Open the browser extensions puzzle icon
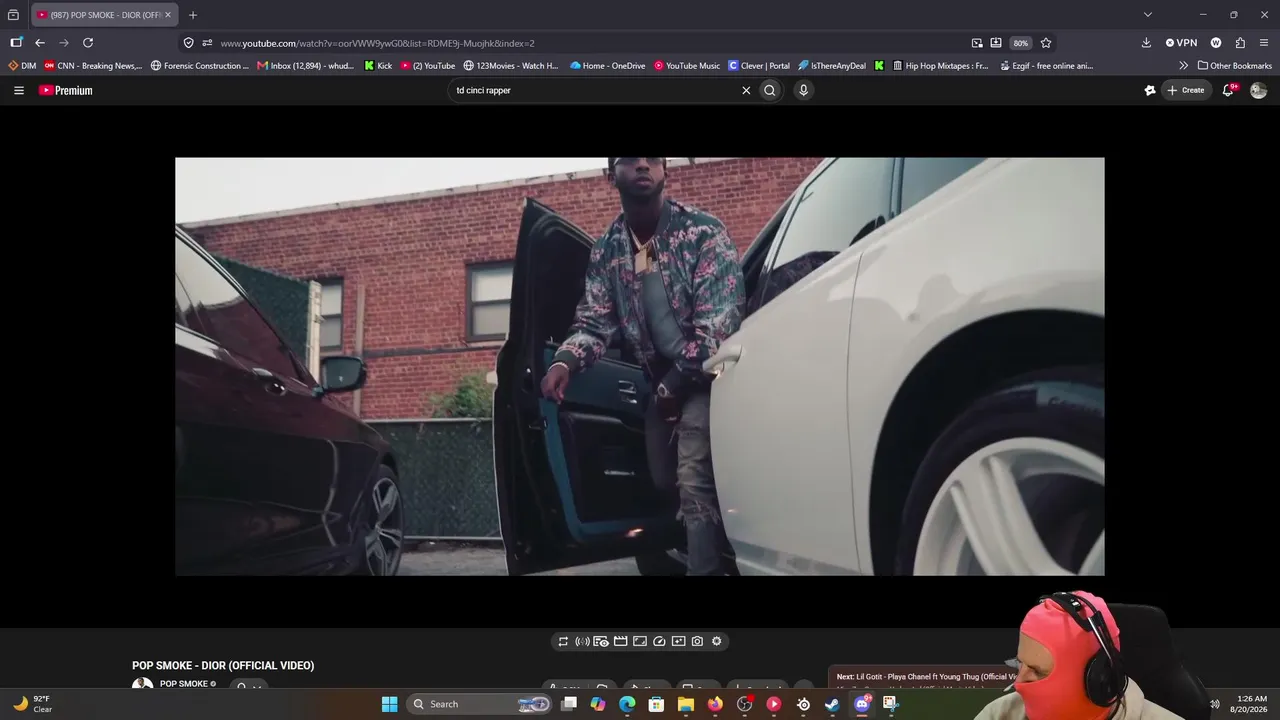This screenshot has width=1280, height=720. [1240, 43]
